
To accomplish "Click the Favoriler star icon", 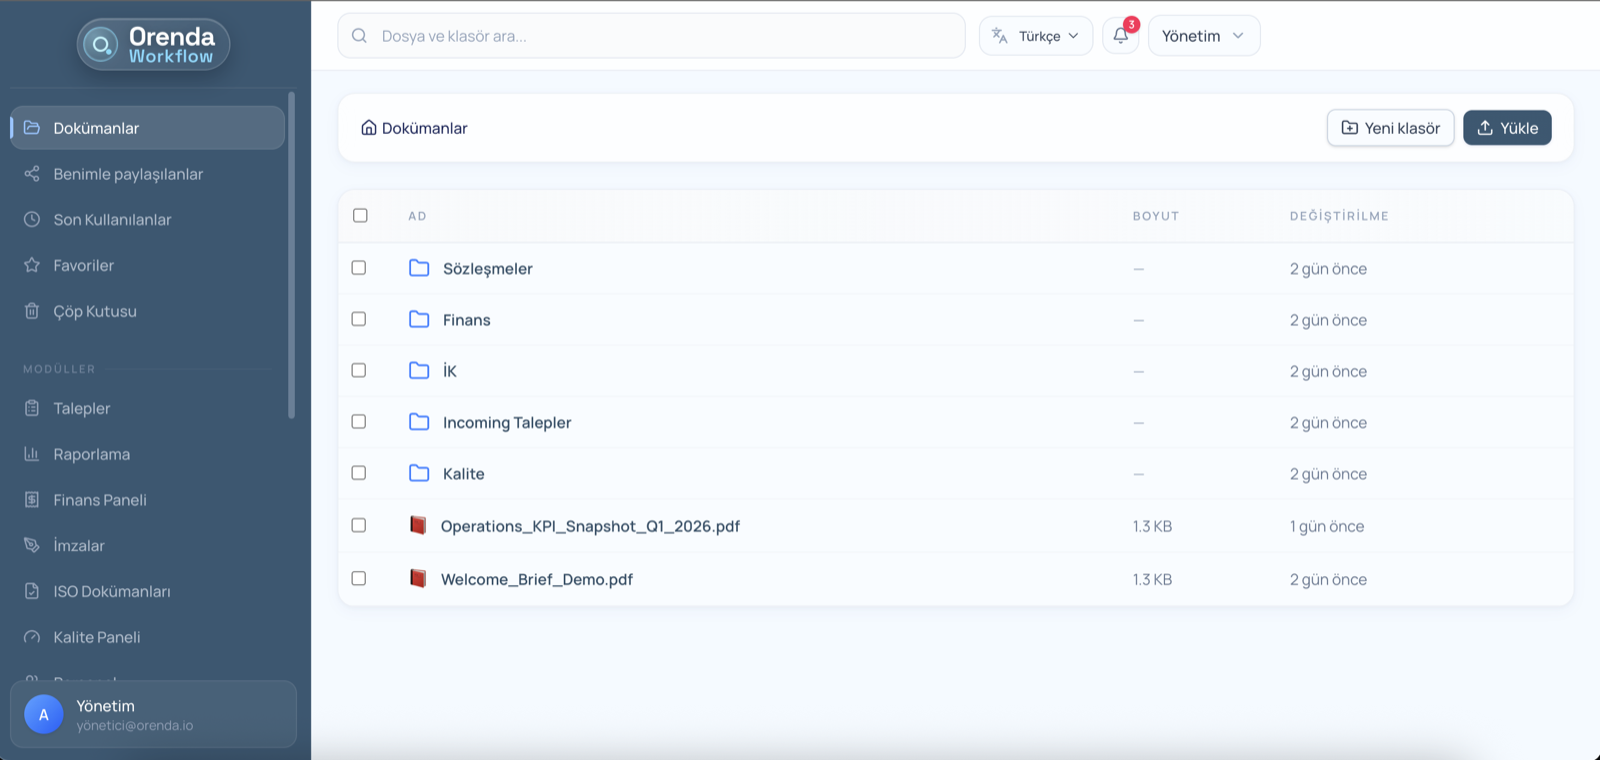I will click(32, 265).
